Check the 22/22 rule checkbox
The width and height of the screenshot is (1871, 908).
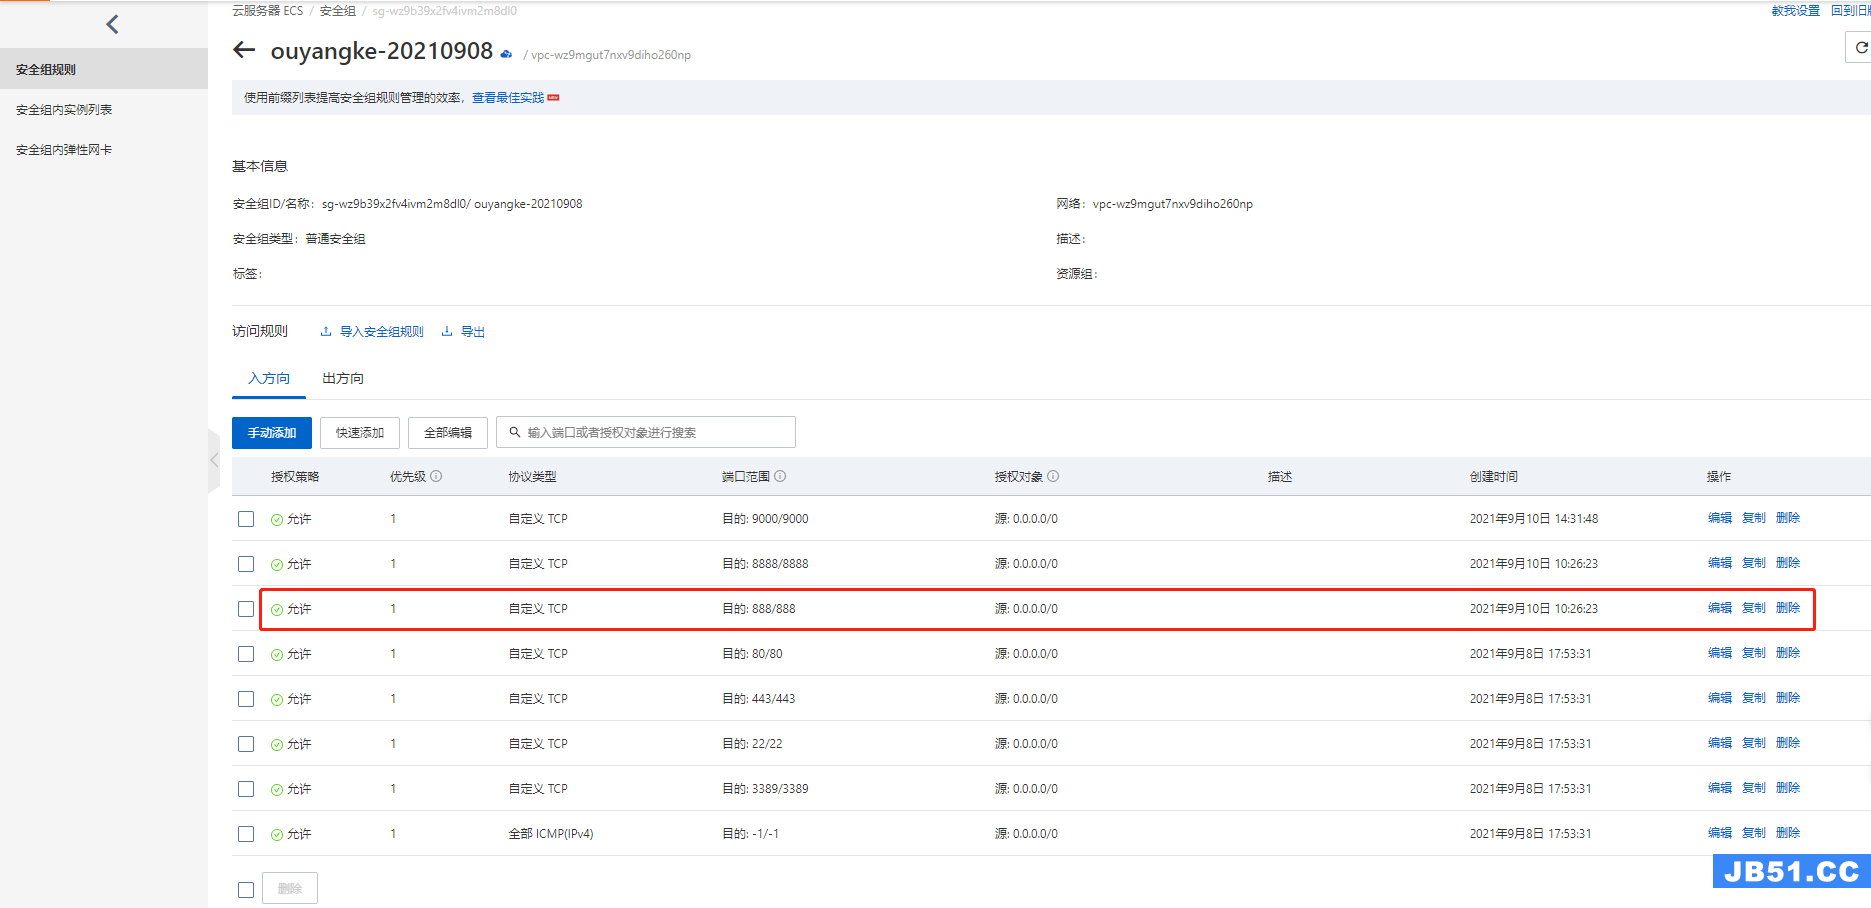pos(246,744)
